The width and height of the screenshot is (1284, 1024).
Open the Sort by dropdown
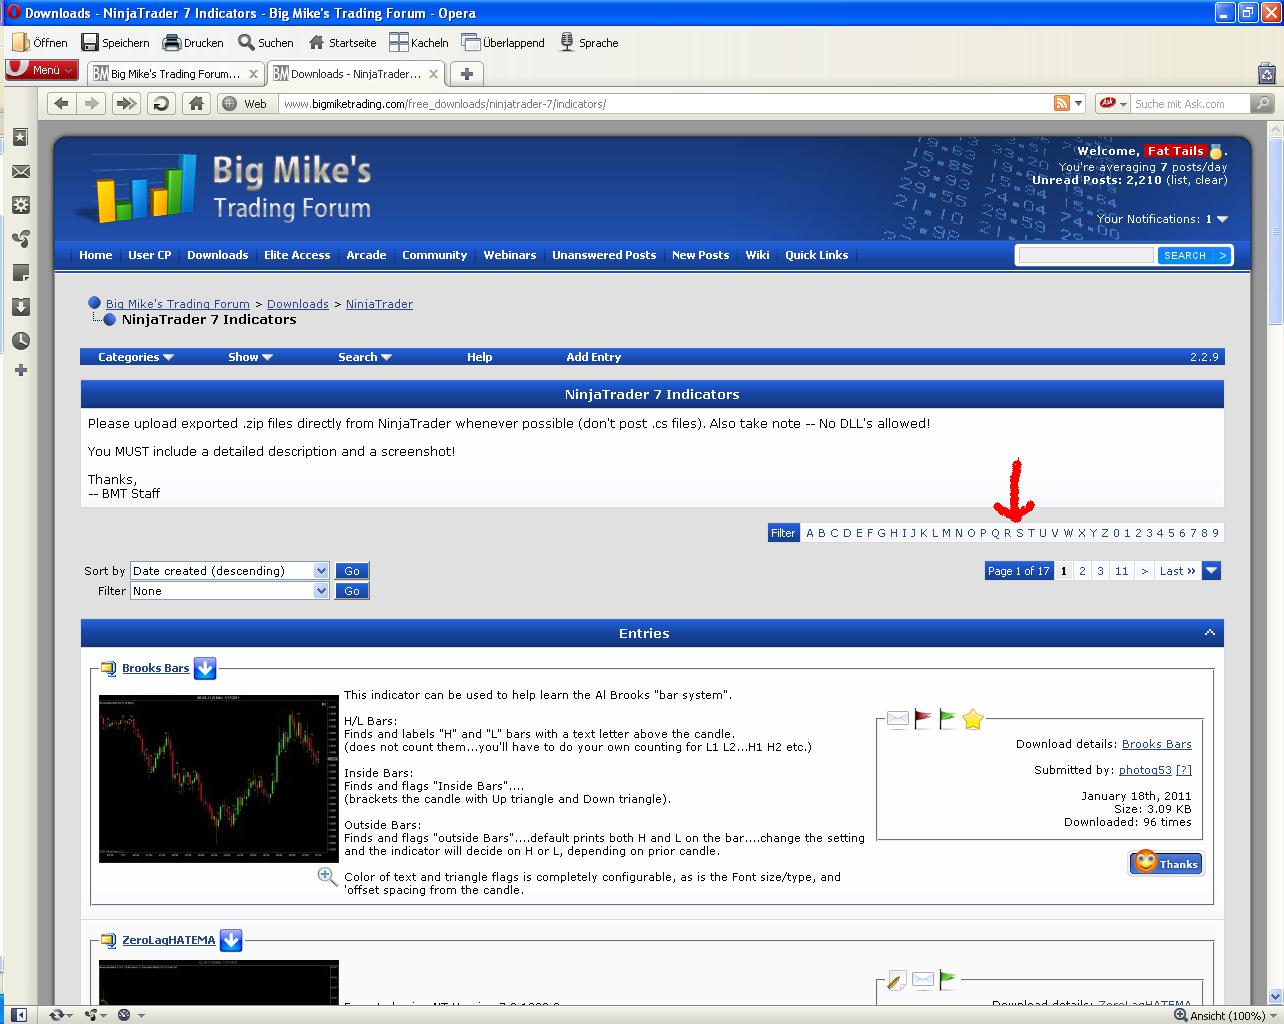pos(229,571)
